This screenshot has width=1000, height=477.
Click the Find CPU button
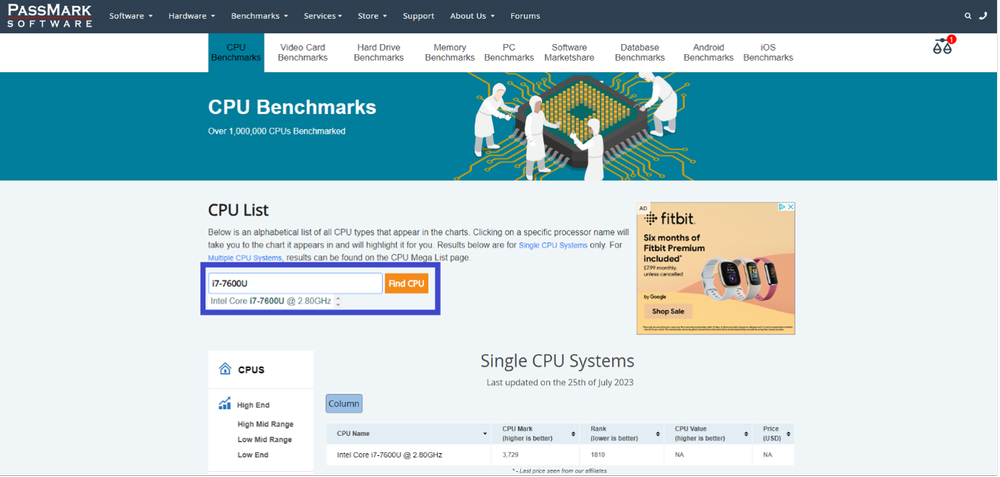(x=406, y=284)
